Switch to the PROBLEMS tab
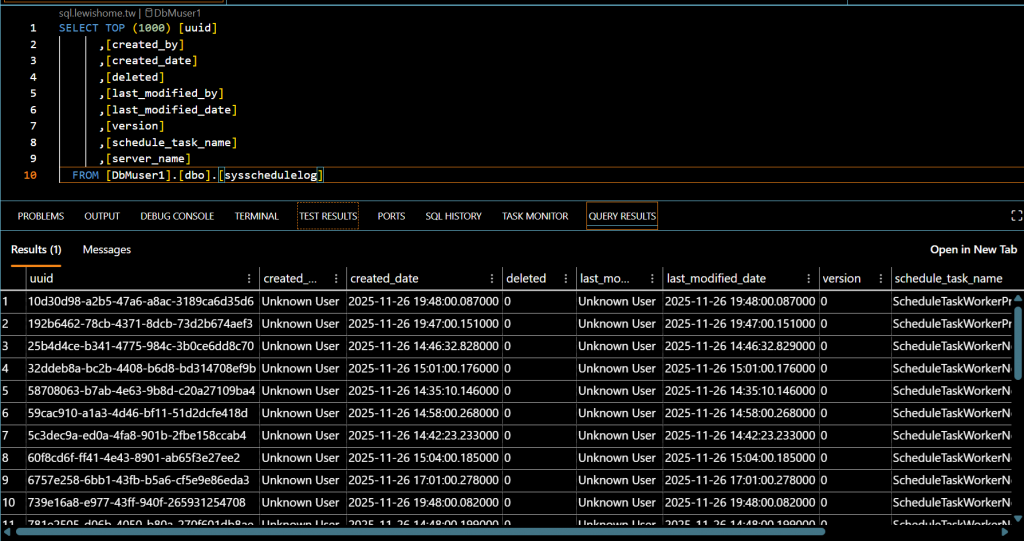This screenshot has width=1024, height=541. pos(40,216)
